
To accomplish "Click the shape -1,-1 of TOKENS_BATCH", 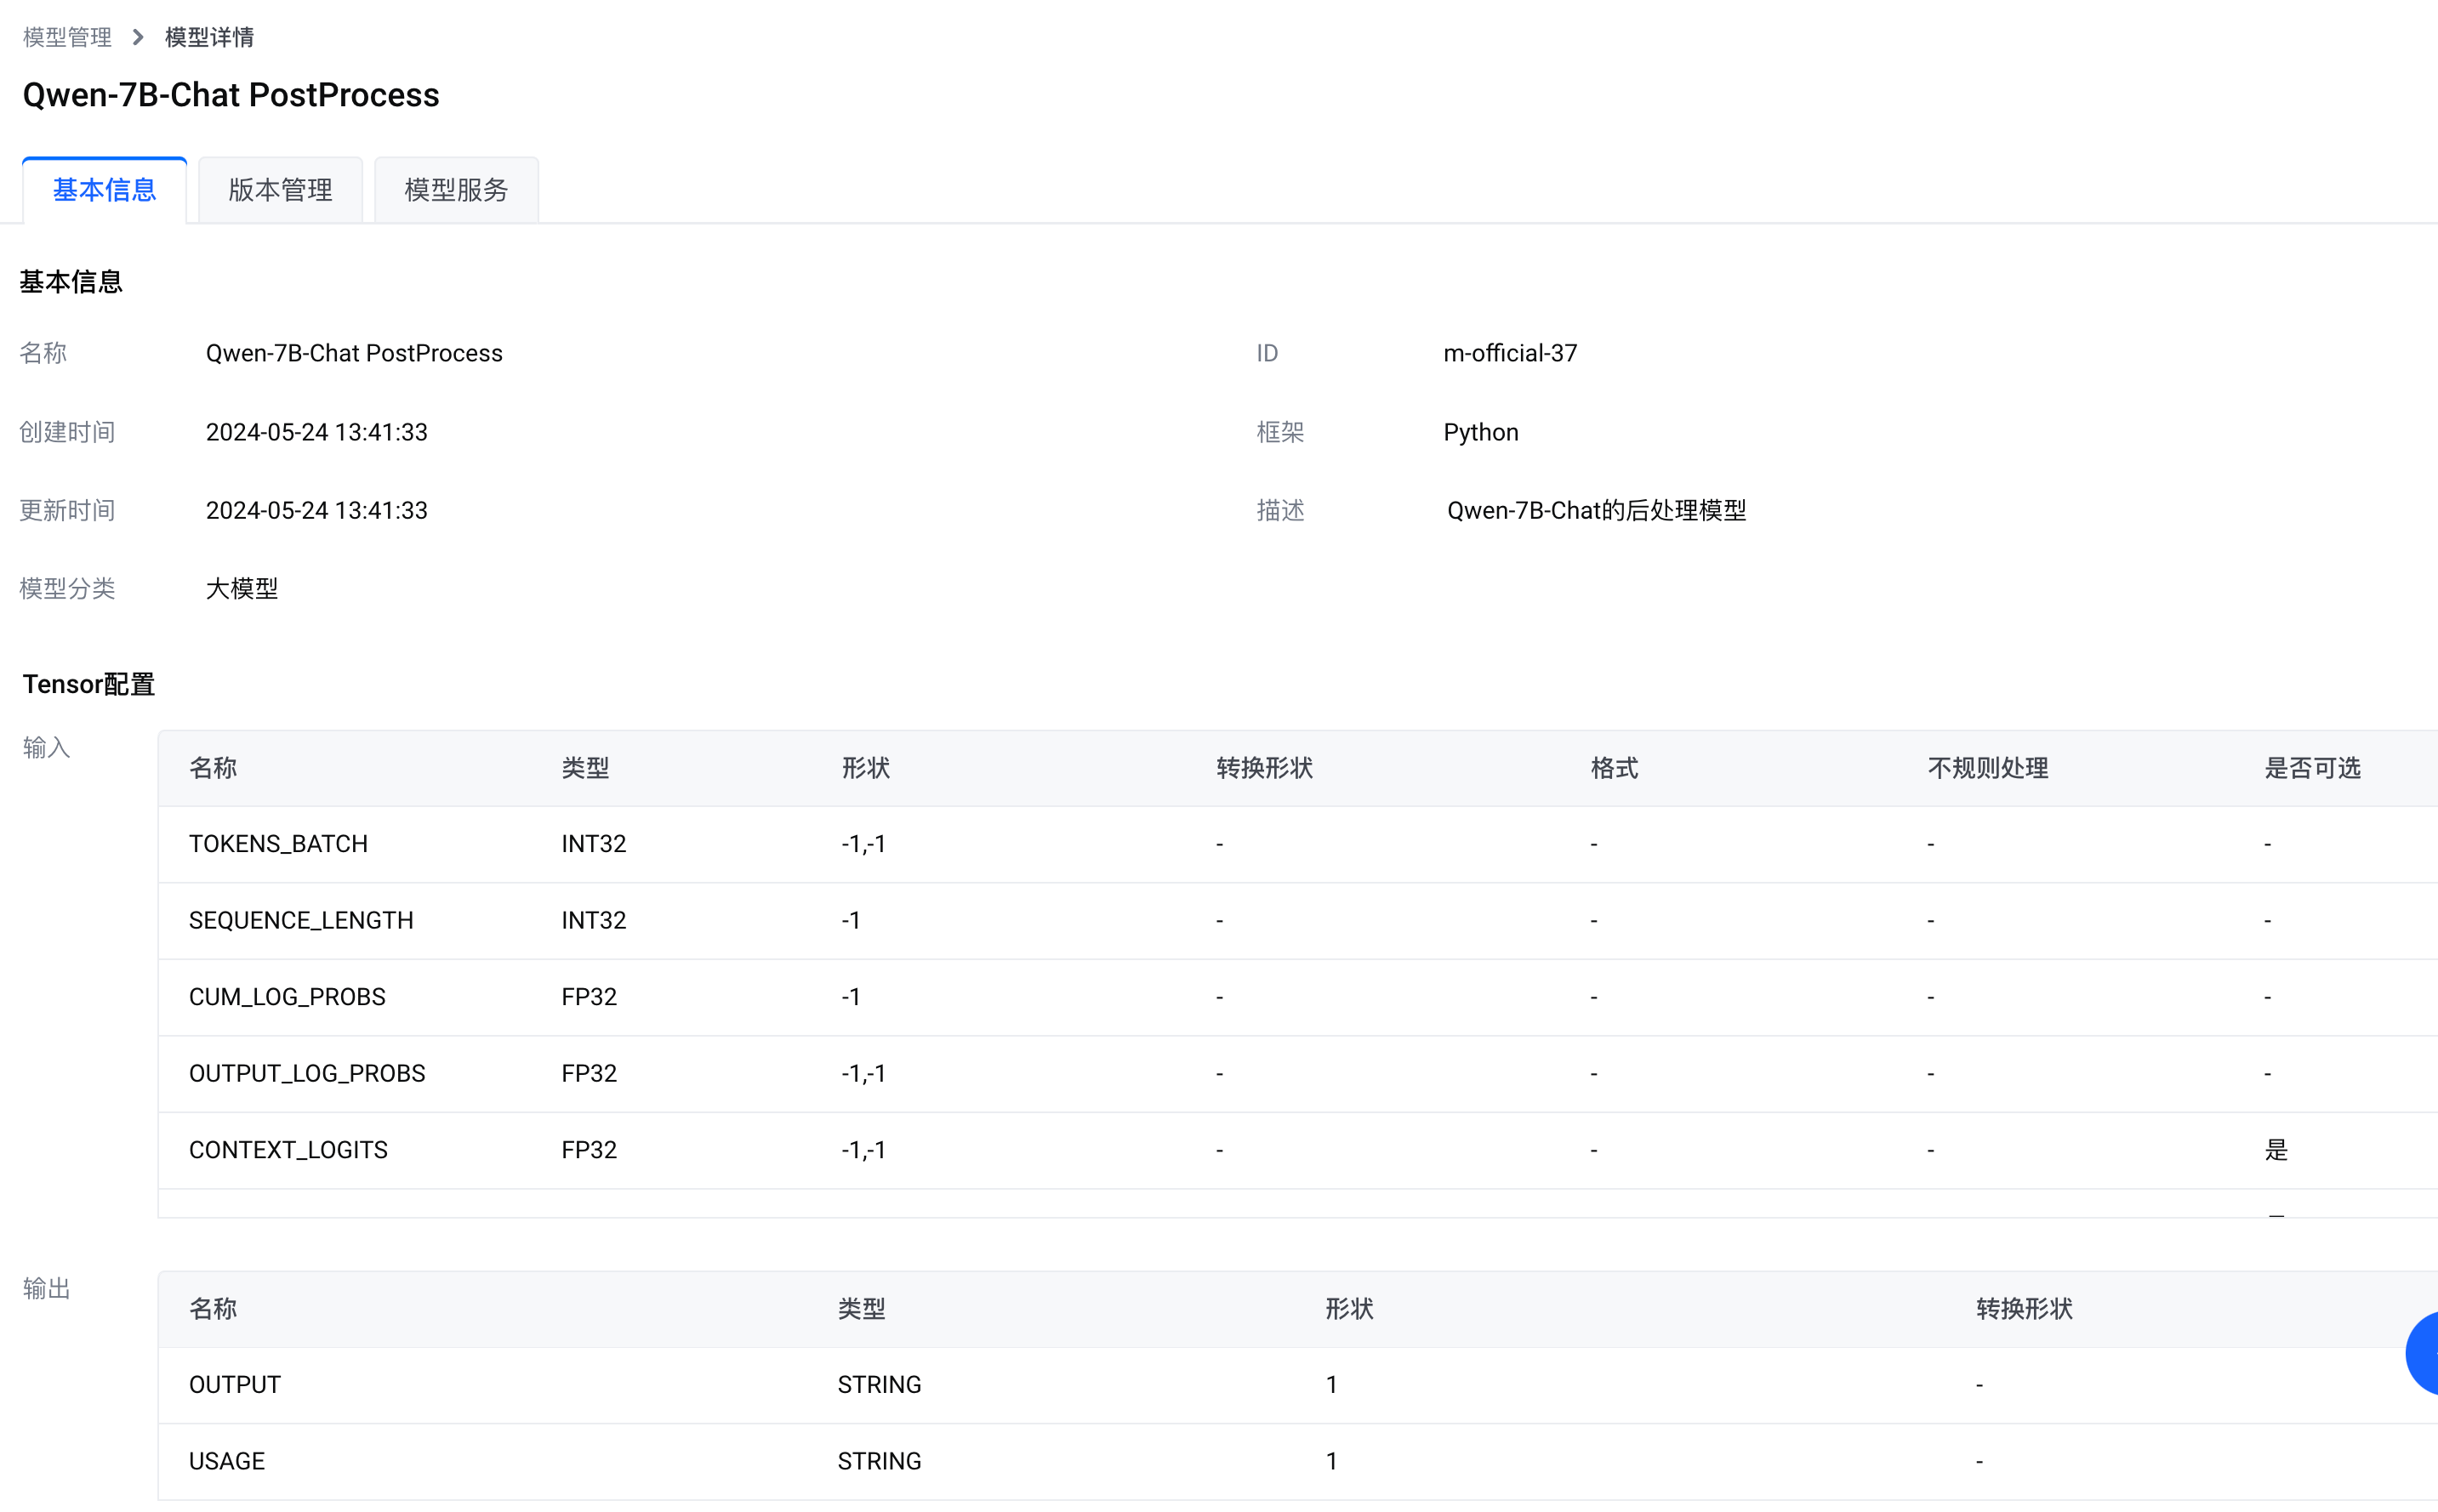I will coord(864,844).
